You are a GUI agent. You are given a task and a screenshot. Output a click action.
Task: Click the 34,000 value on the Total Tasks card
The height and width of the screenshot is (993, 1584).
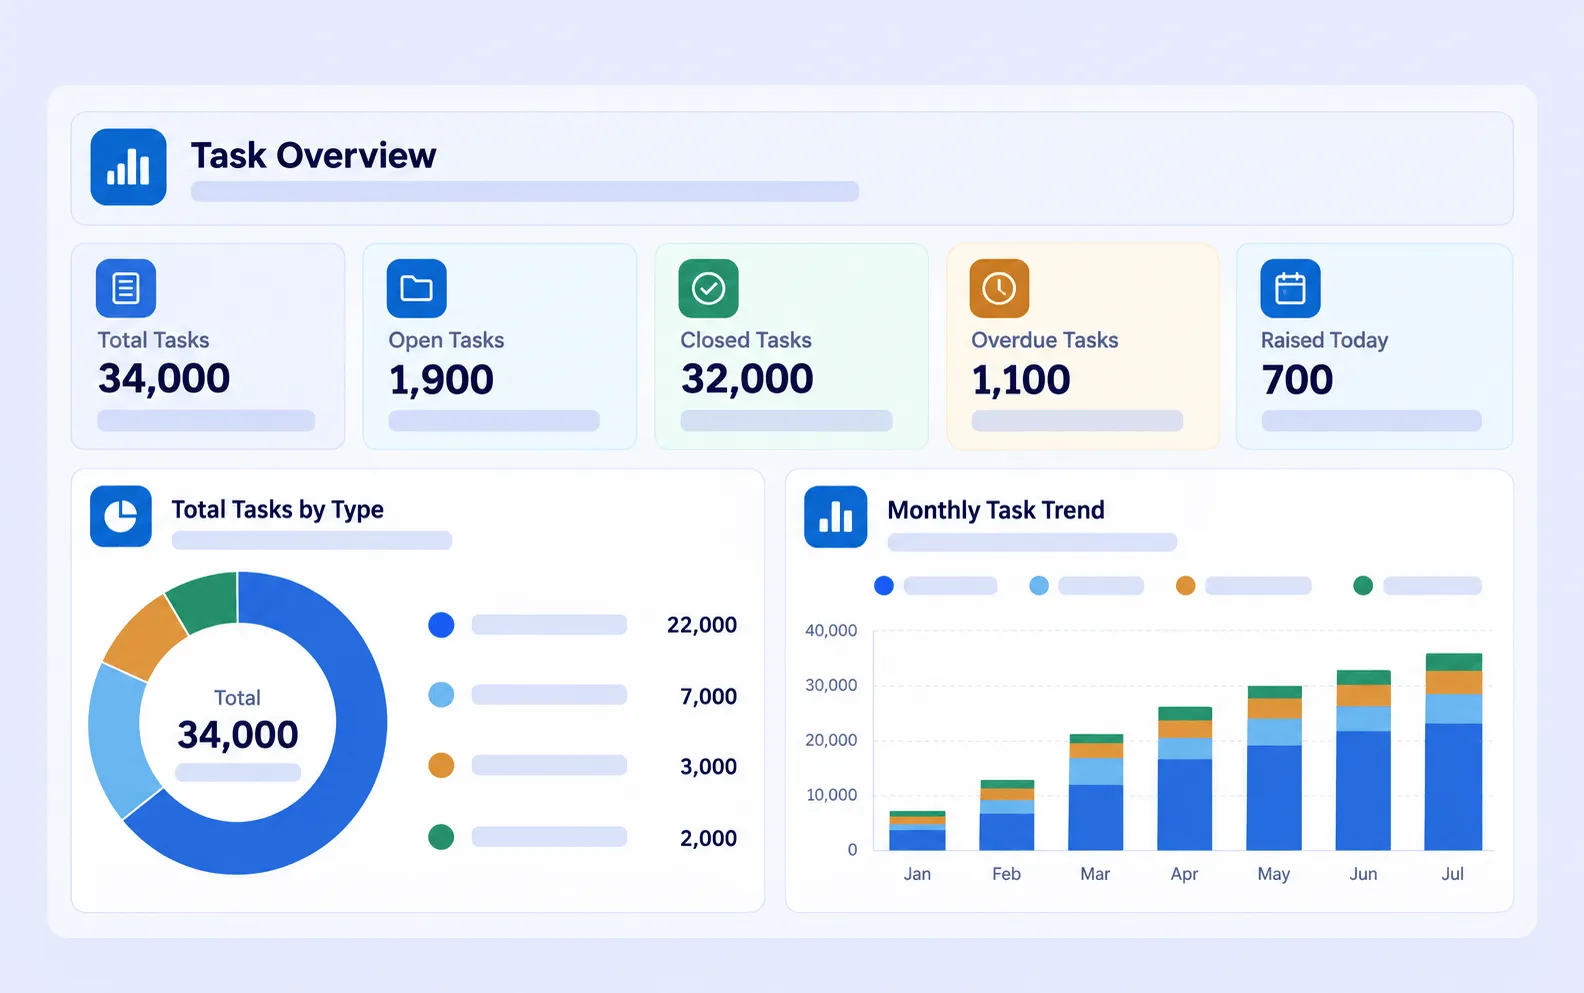coord(164,379)
